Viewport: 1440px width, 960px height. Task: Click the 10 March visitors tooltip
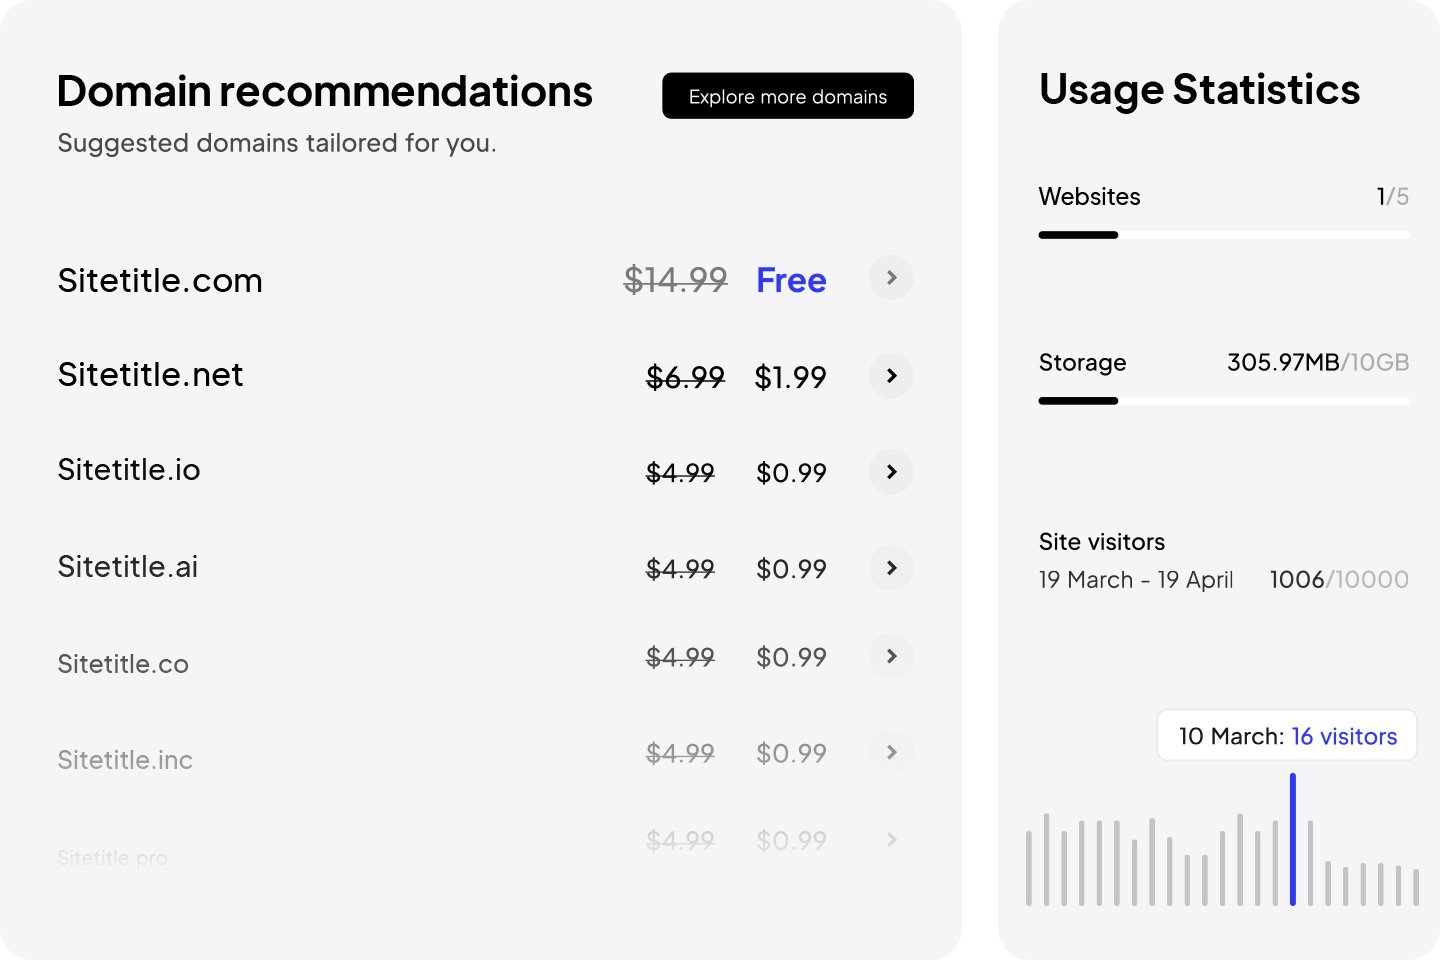point(1287,736)
